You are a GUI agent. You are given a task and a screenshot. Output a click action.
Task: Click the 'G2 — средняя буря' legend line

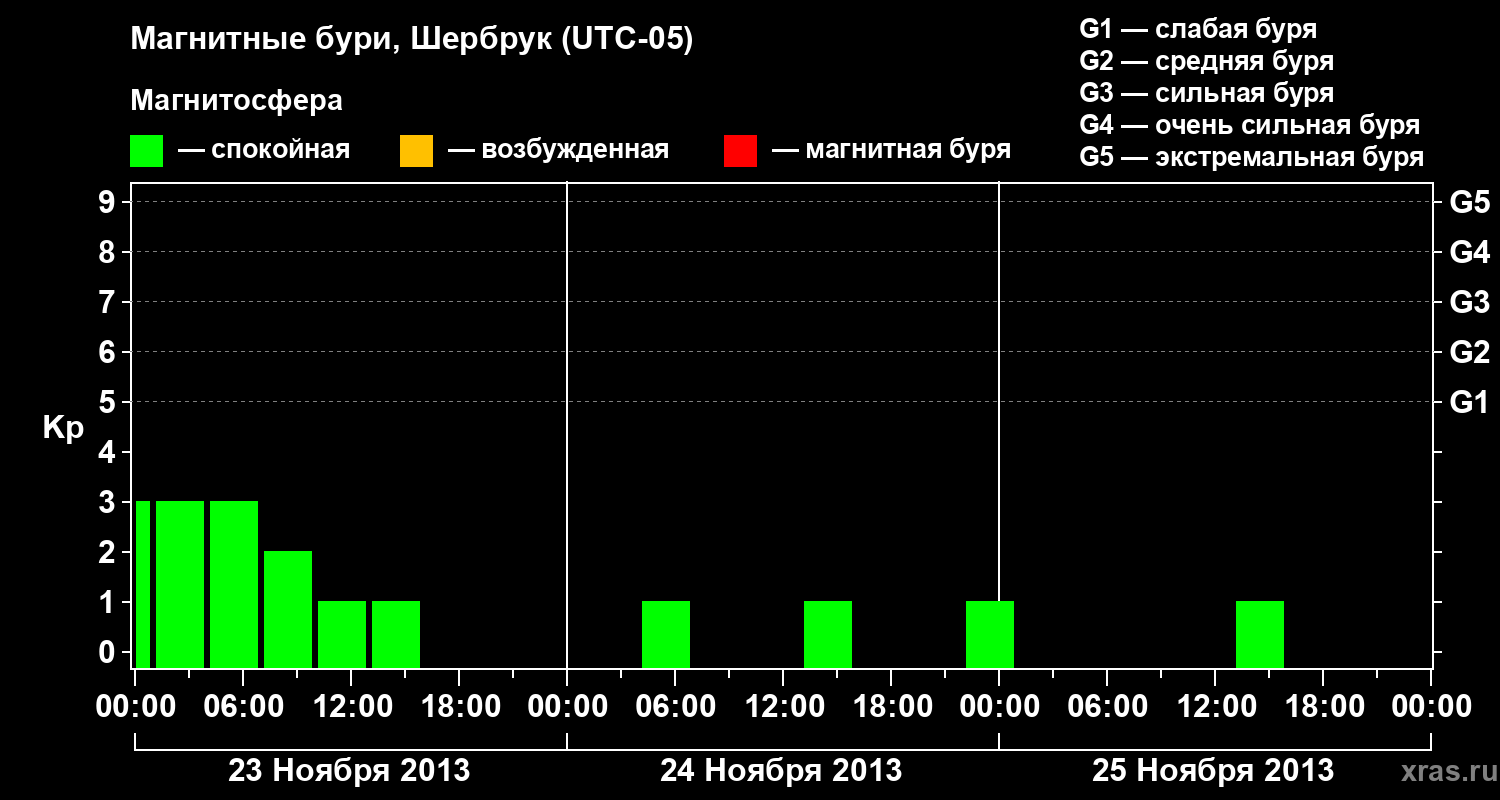click(1207, 61)
